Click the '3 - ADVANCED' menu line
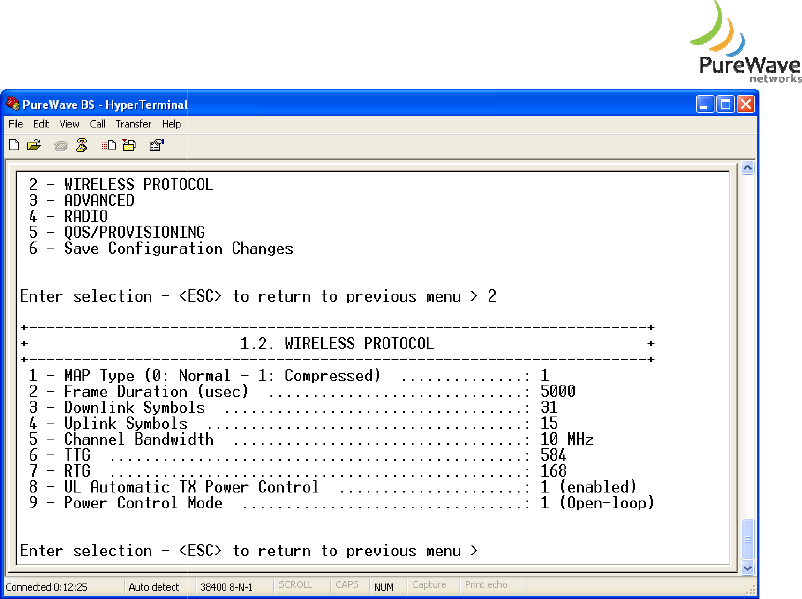The image size is (802, 599). 81,200
